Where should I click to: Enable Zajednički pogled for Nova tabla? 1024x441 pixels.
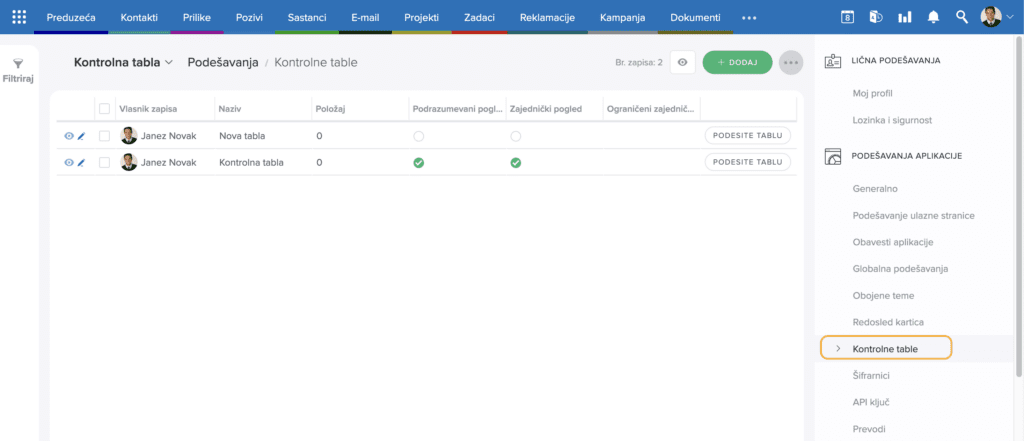tap(515, 136)
